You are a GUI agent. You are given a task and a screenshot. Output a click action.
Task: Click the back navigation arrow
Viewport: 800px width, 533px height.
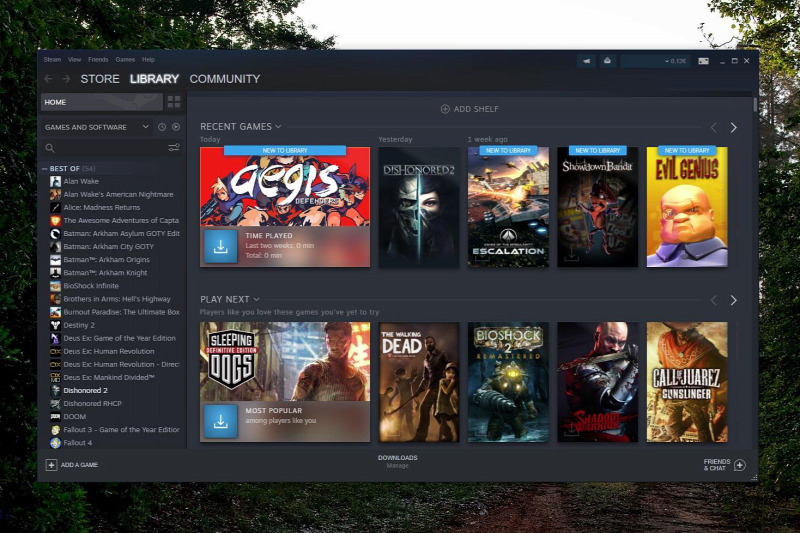(x=48, y=79)
